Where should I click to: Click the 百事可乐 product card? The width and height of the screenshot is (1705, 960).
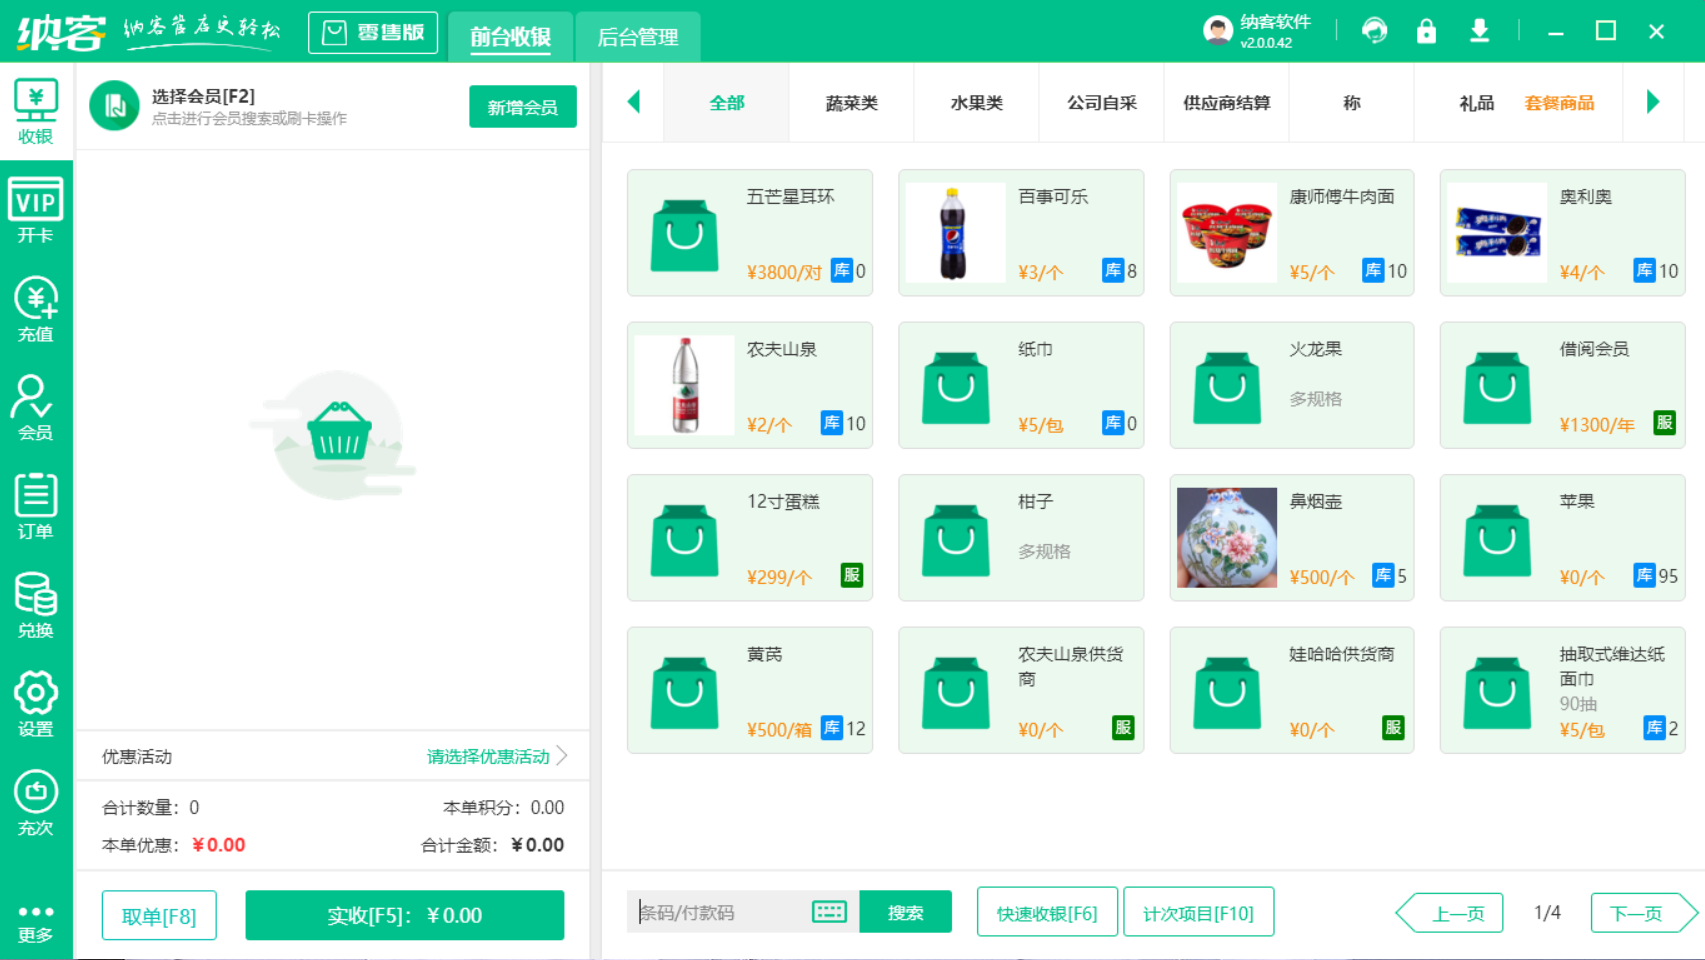click(1020, 232)
